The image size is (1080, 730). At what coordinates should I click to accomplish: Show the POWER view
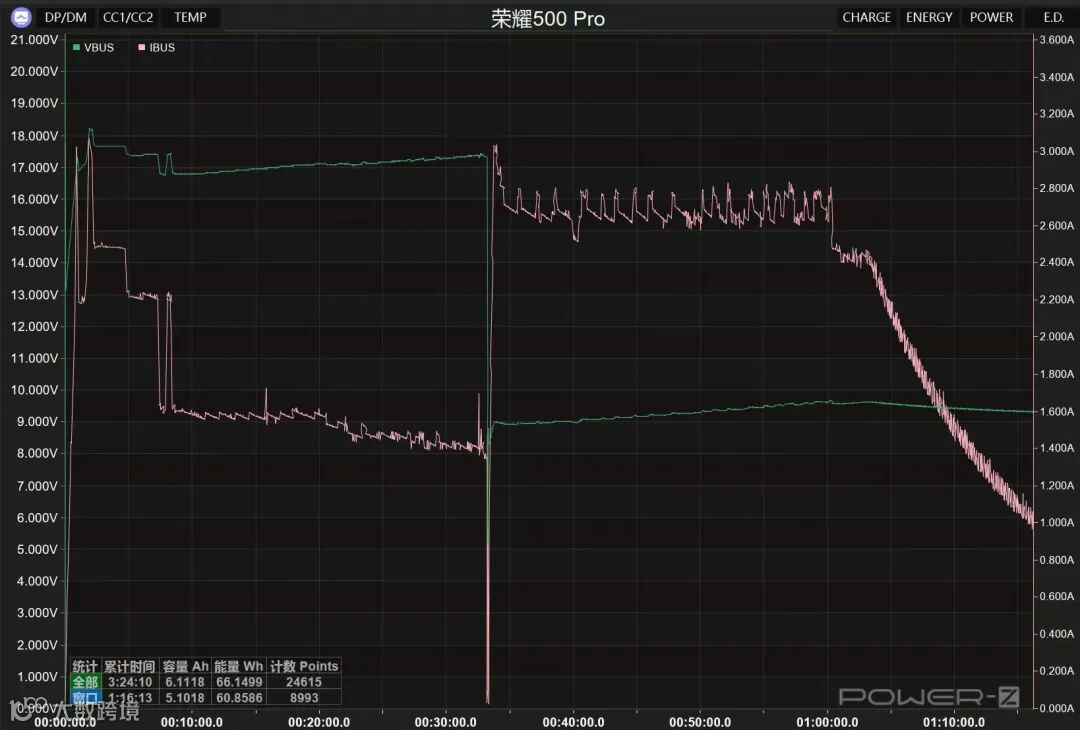click(x=991, y=17)
